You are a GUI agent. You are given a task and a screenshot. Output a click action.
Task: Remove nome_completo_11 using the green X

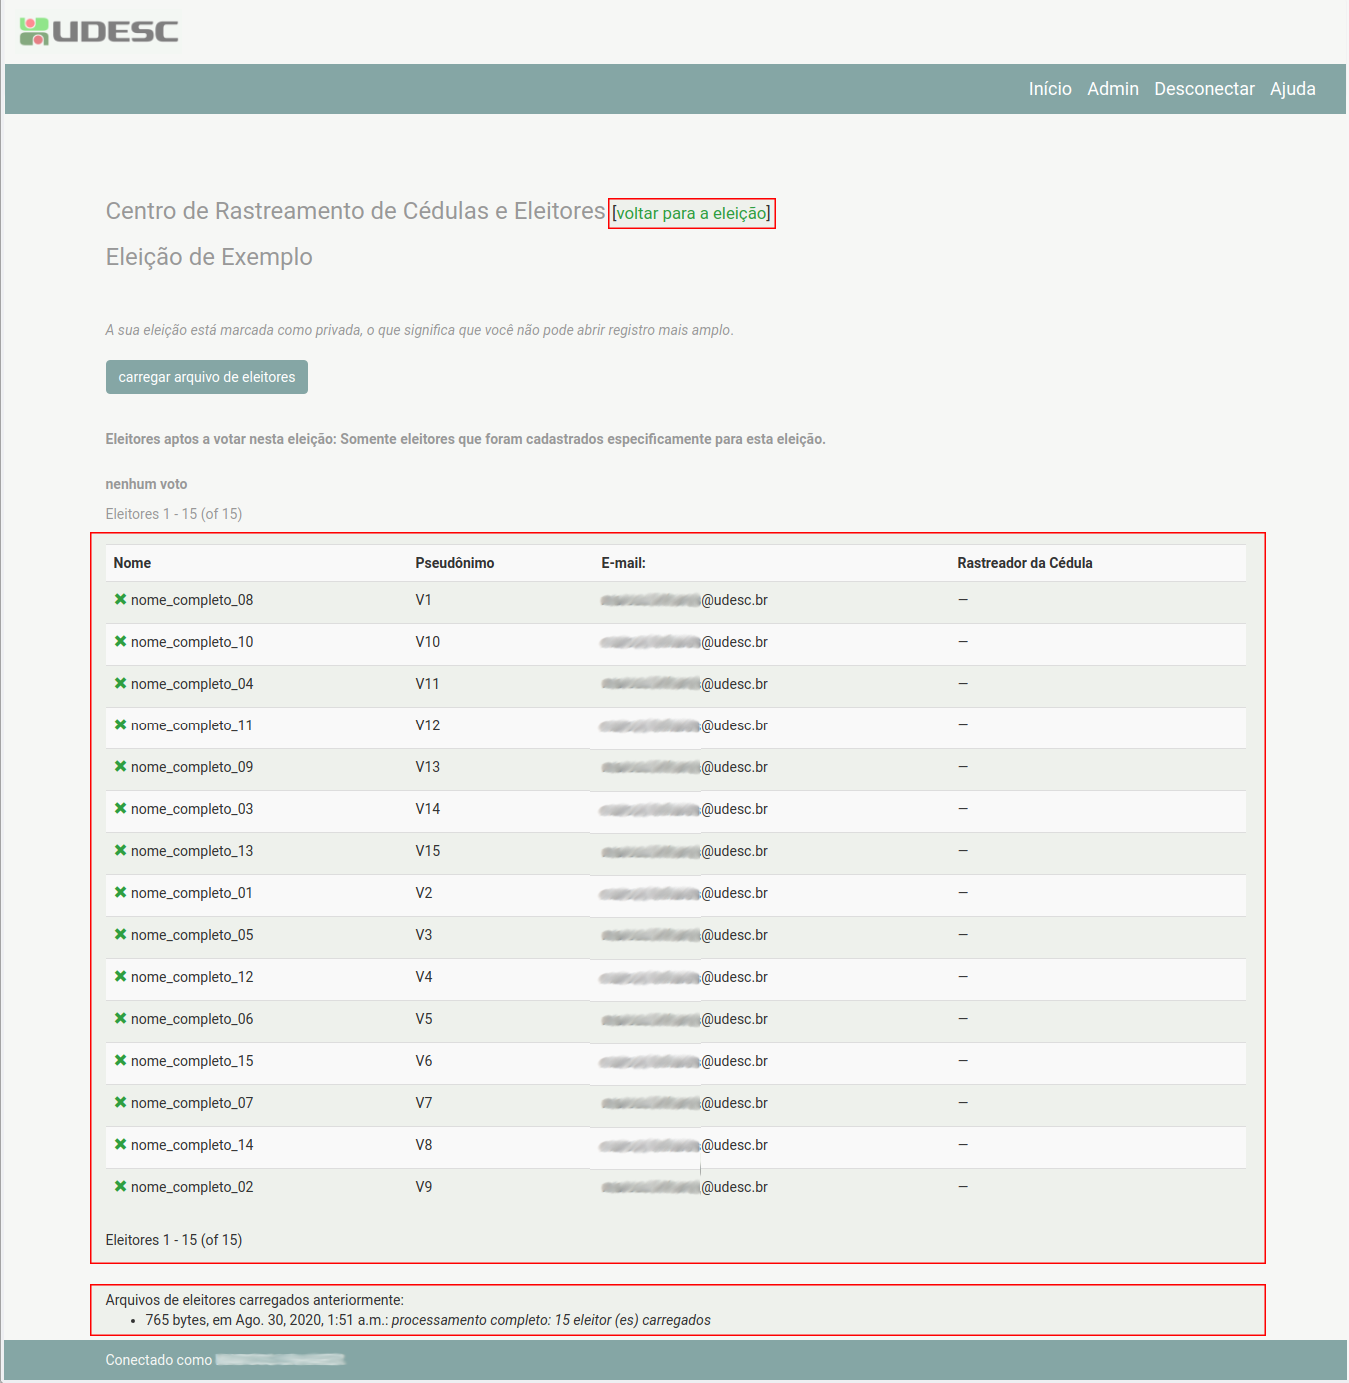120,725
